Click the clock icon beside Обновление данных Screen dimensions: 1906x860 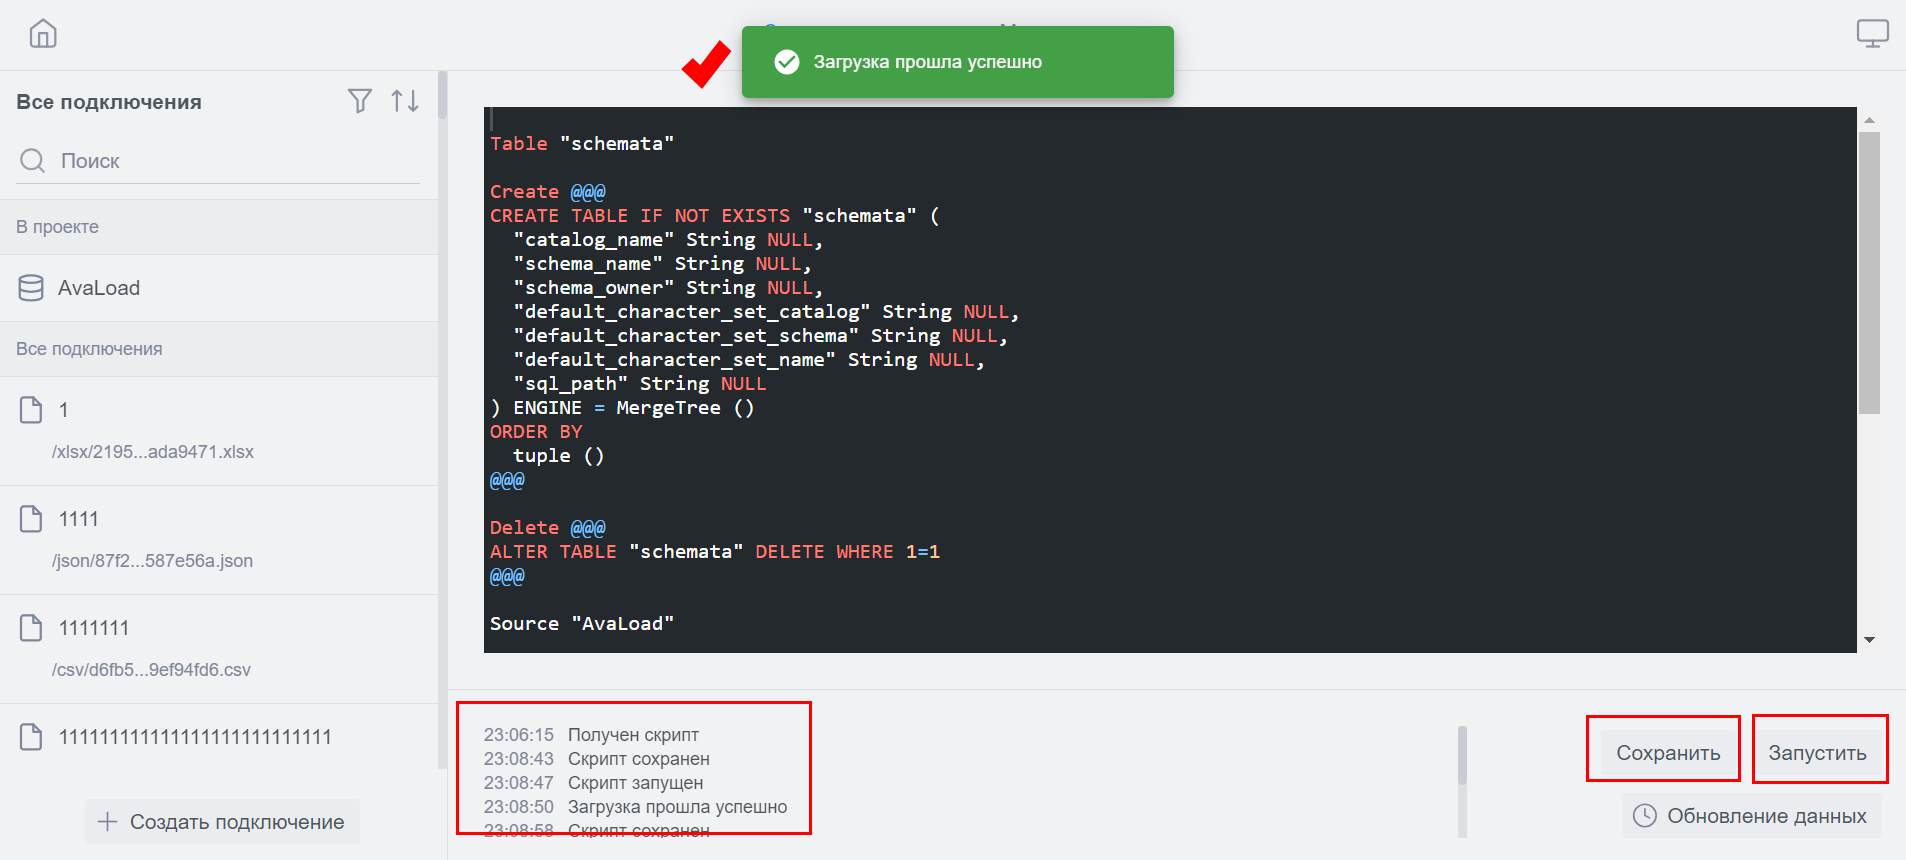coord(1644,816)
